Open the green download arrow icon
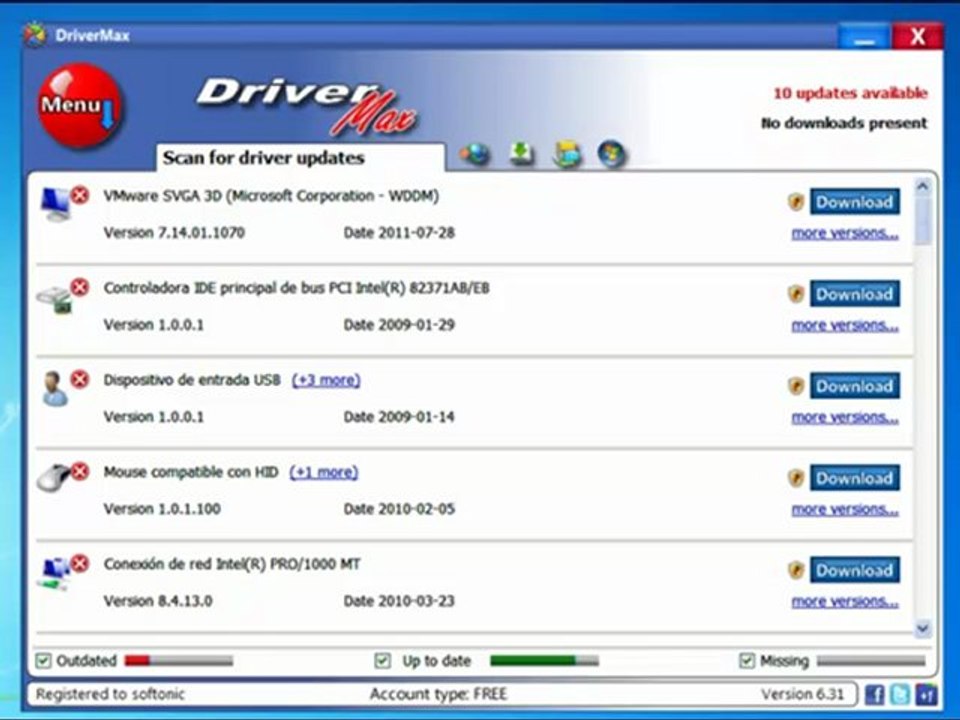 (522, 154)
